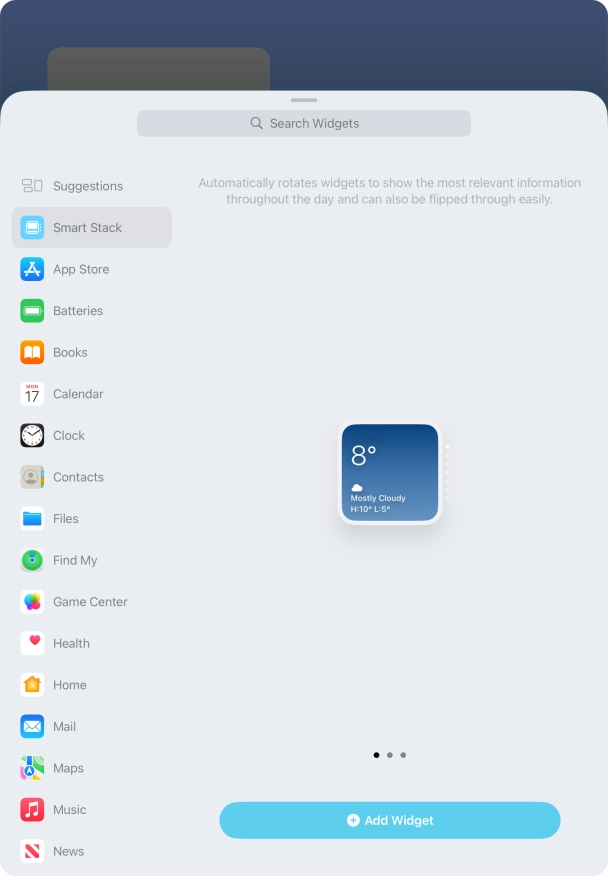Select the Music label

(70, 810)
